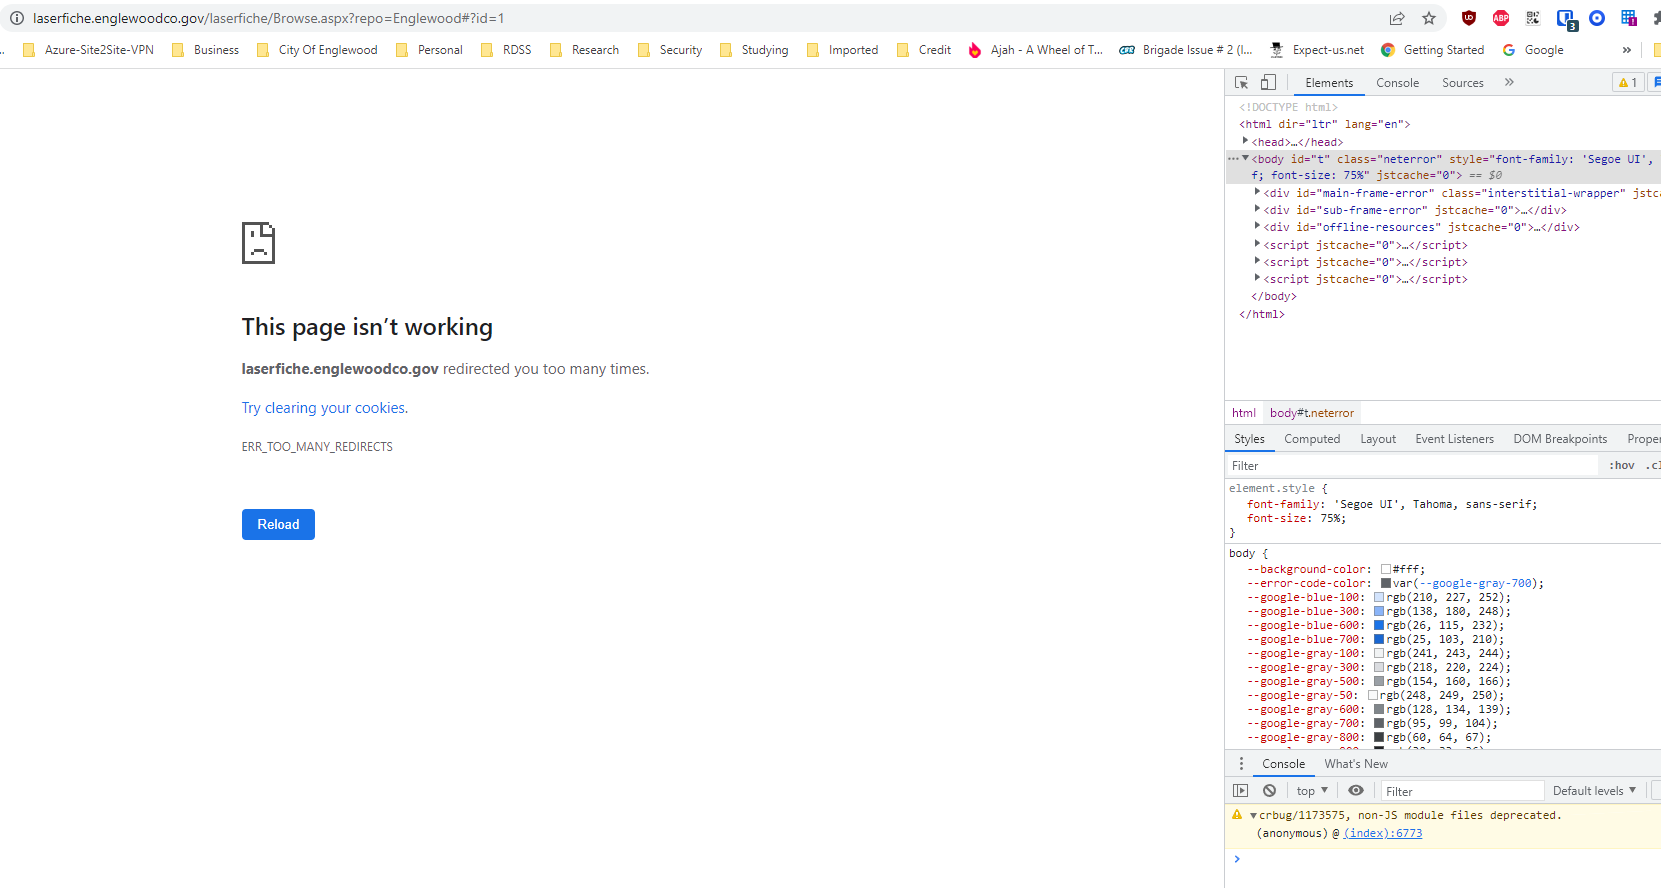This screenshot has height=888, width=1661.
Task: Select the inspect element picker tool
Action: click(1241, 83)
